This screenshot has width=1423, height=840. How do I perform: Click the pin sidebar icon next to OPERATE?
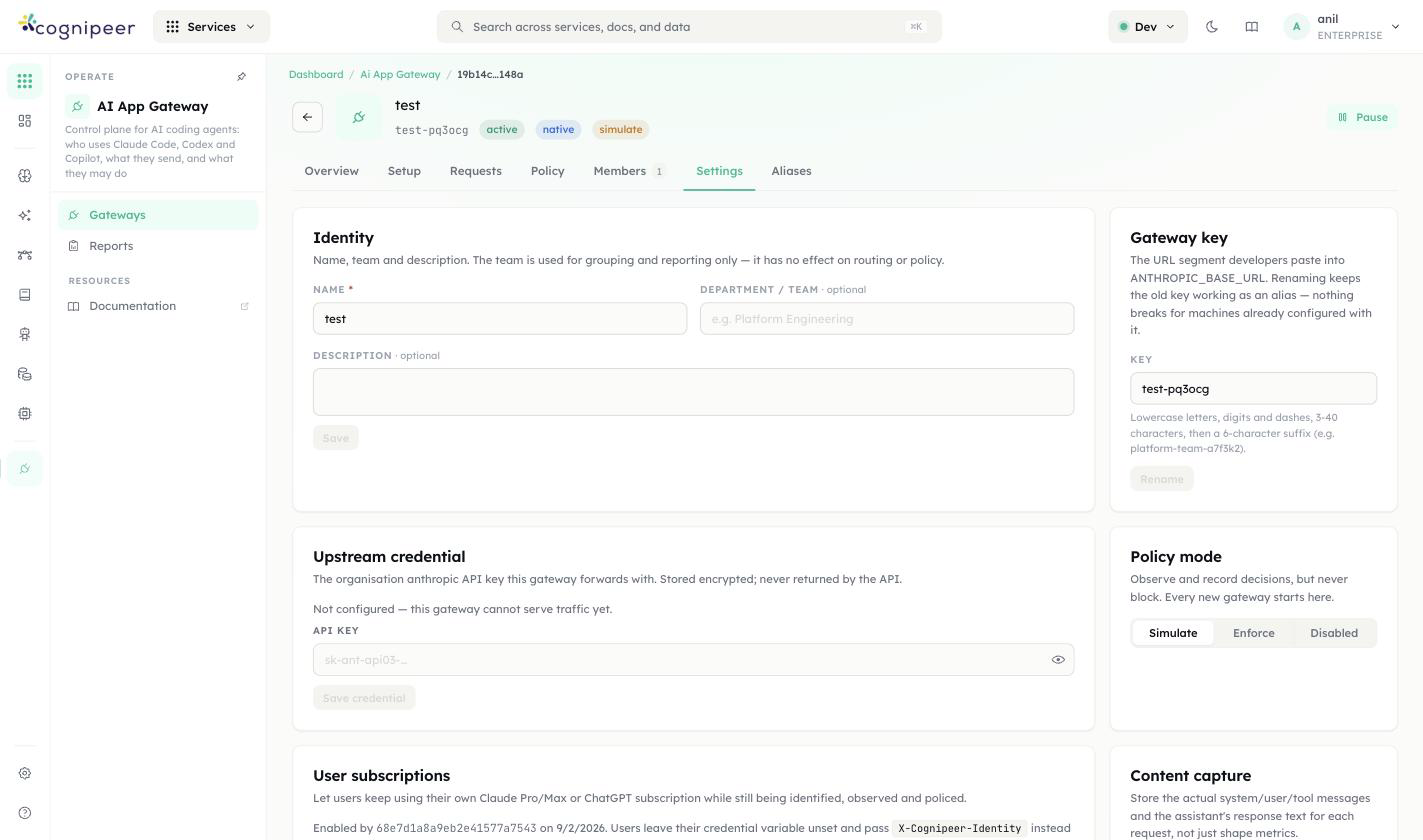pyautogui.click(x=241, y=76)
